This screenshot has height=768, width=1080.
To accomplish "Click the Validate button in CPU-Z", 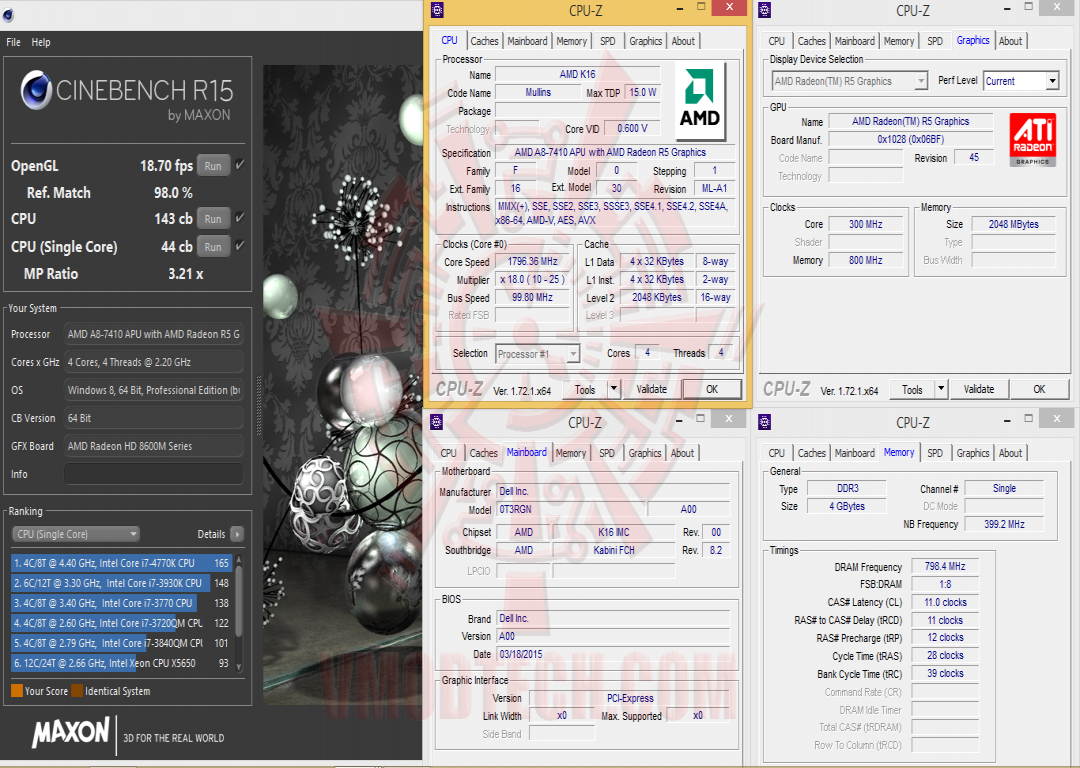I will coord(652,389).
